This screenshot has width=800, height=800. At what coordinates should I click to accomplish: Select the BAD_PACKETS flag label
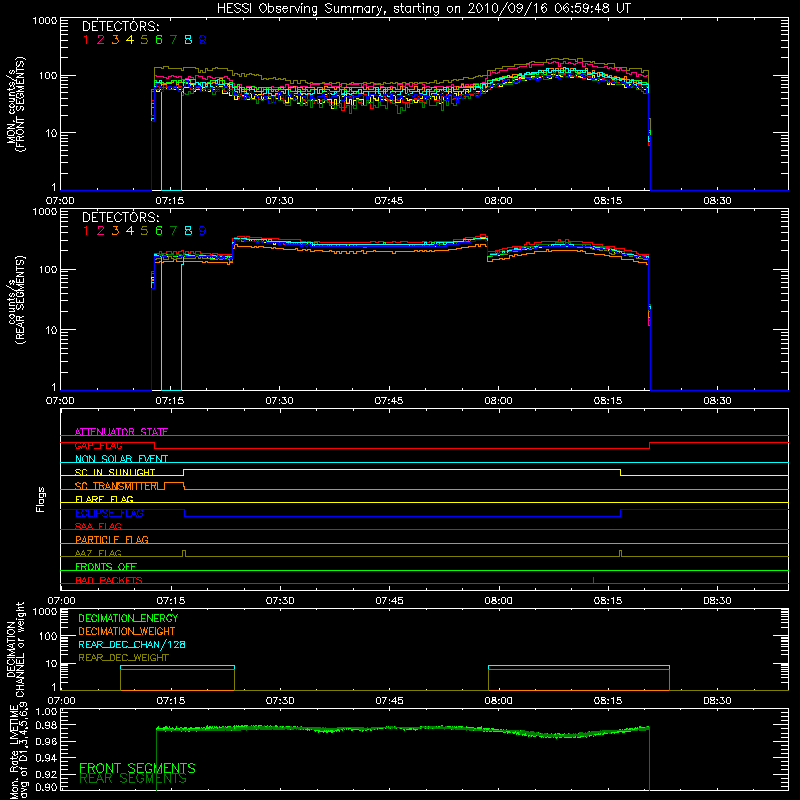pos(109,580)
